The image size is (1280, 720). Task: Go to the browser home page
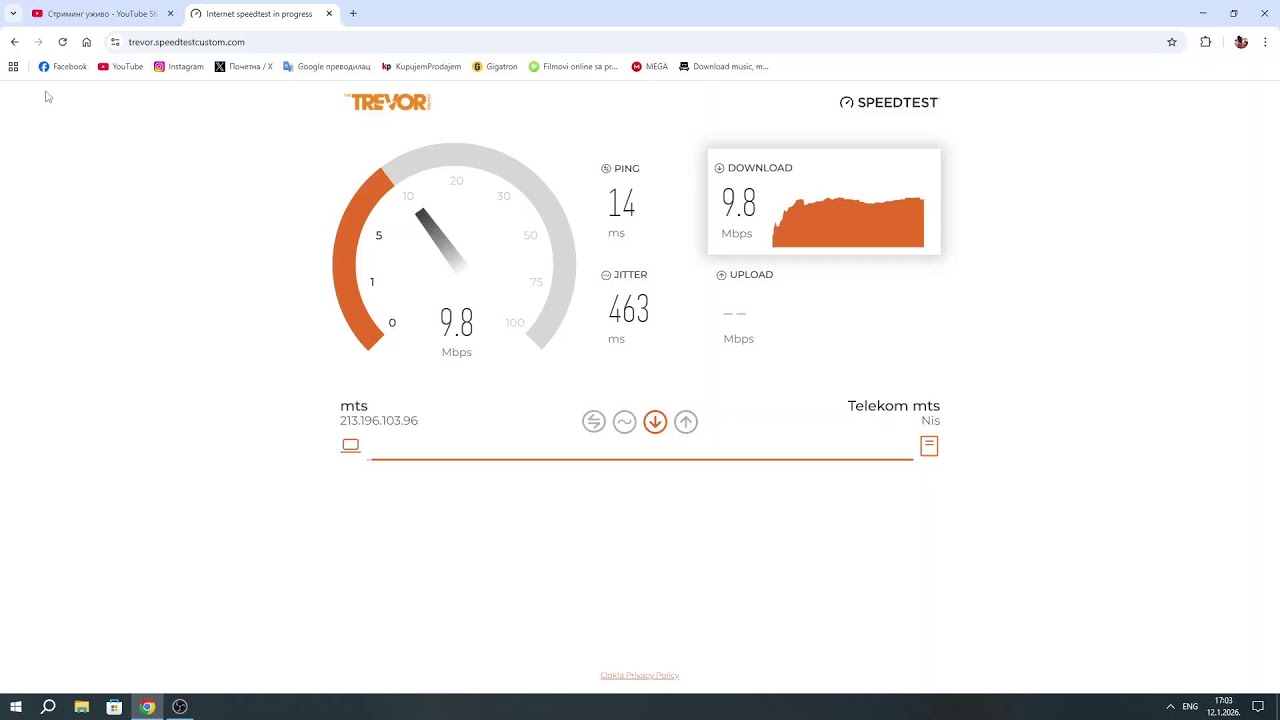click(87, 42)
